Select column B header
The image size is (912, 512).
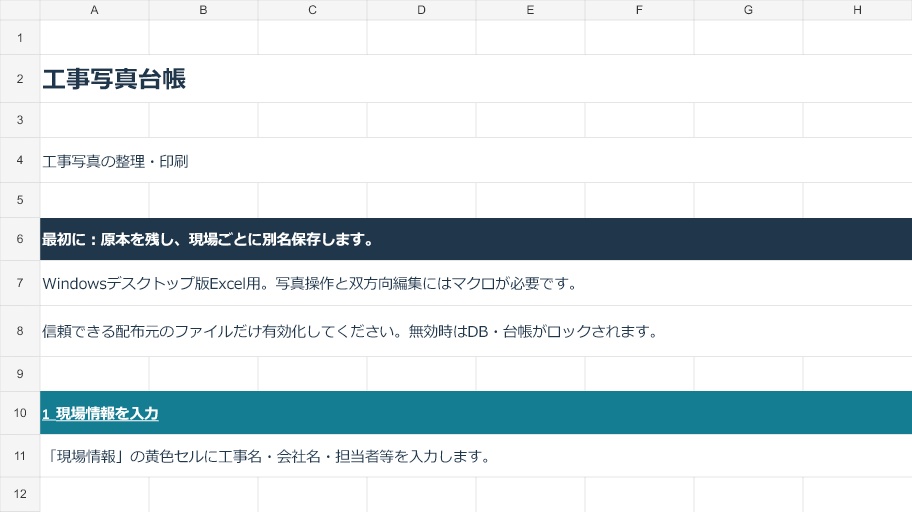pos(203,10)
